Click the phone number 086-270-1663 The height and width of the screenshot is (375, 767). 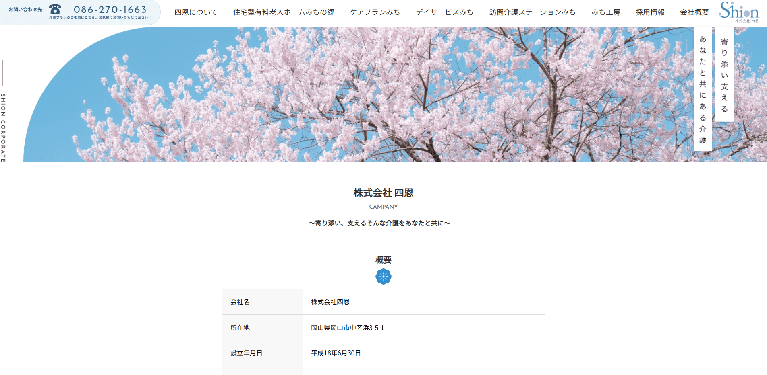(110, 9)
